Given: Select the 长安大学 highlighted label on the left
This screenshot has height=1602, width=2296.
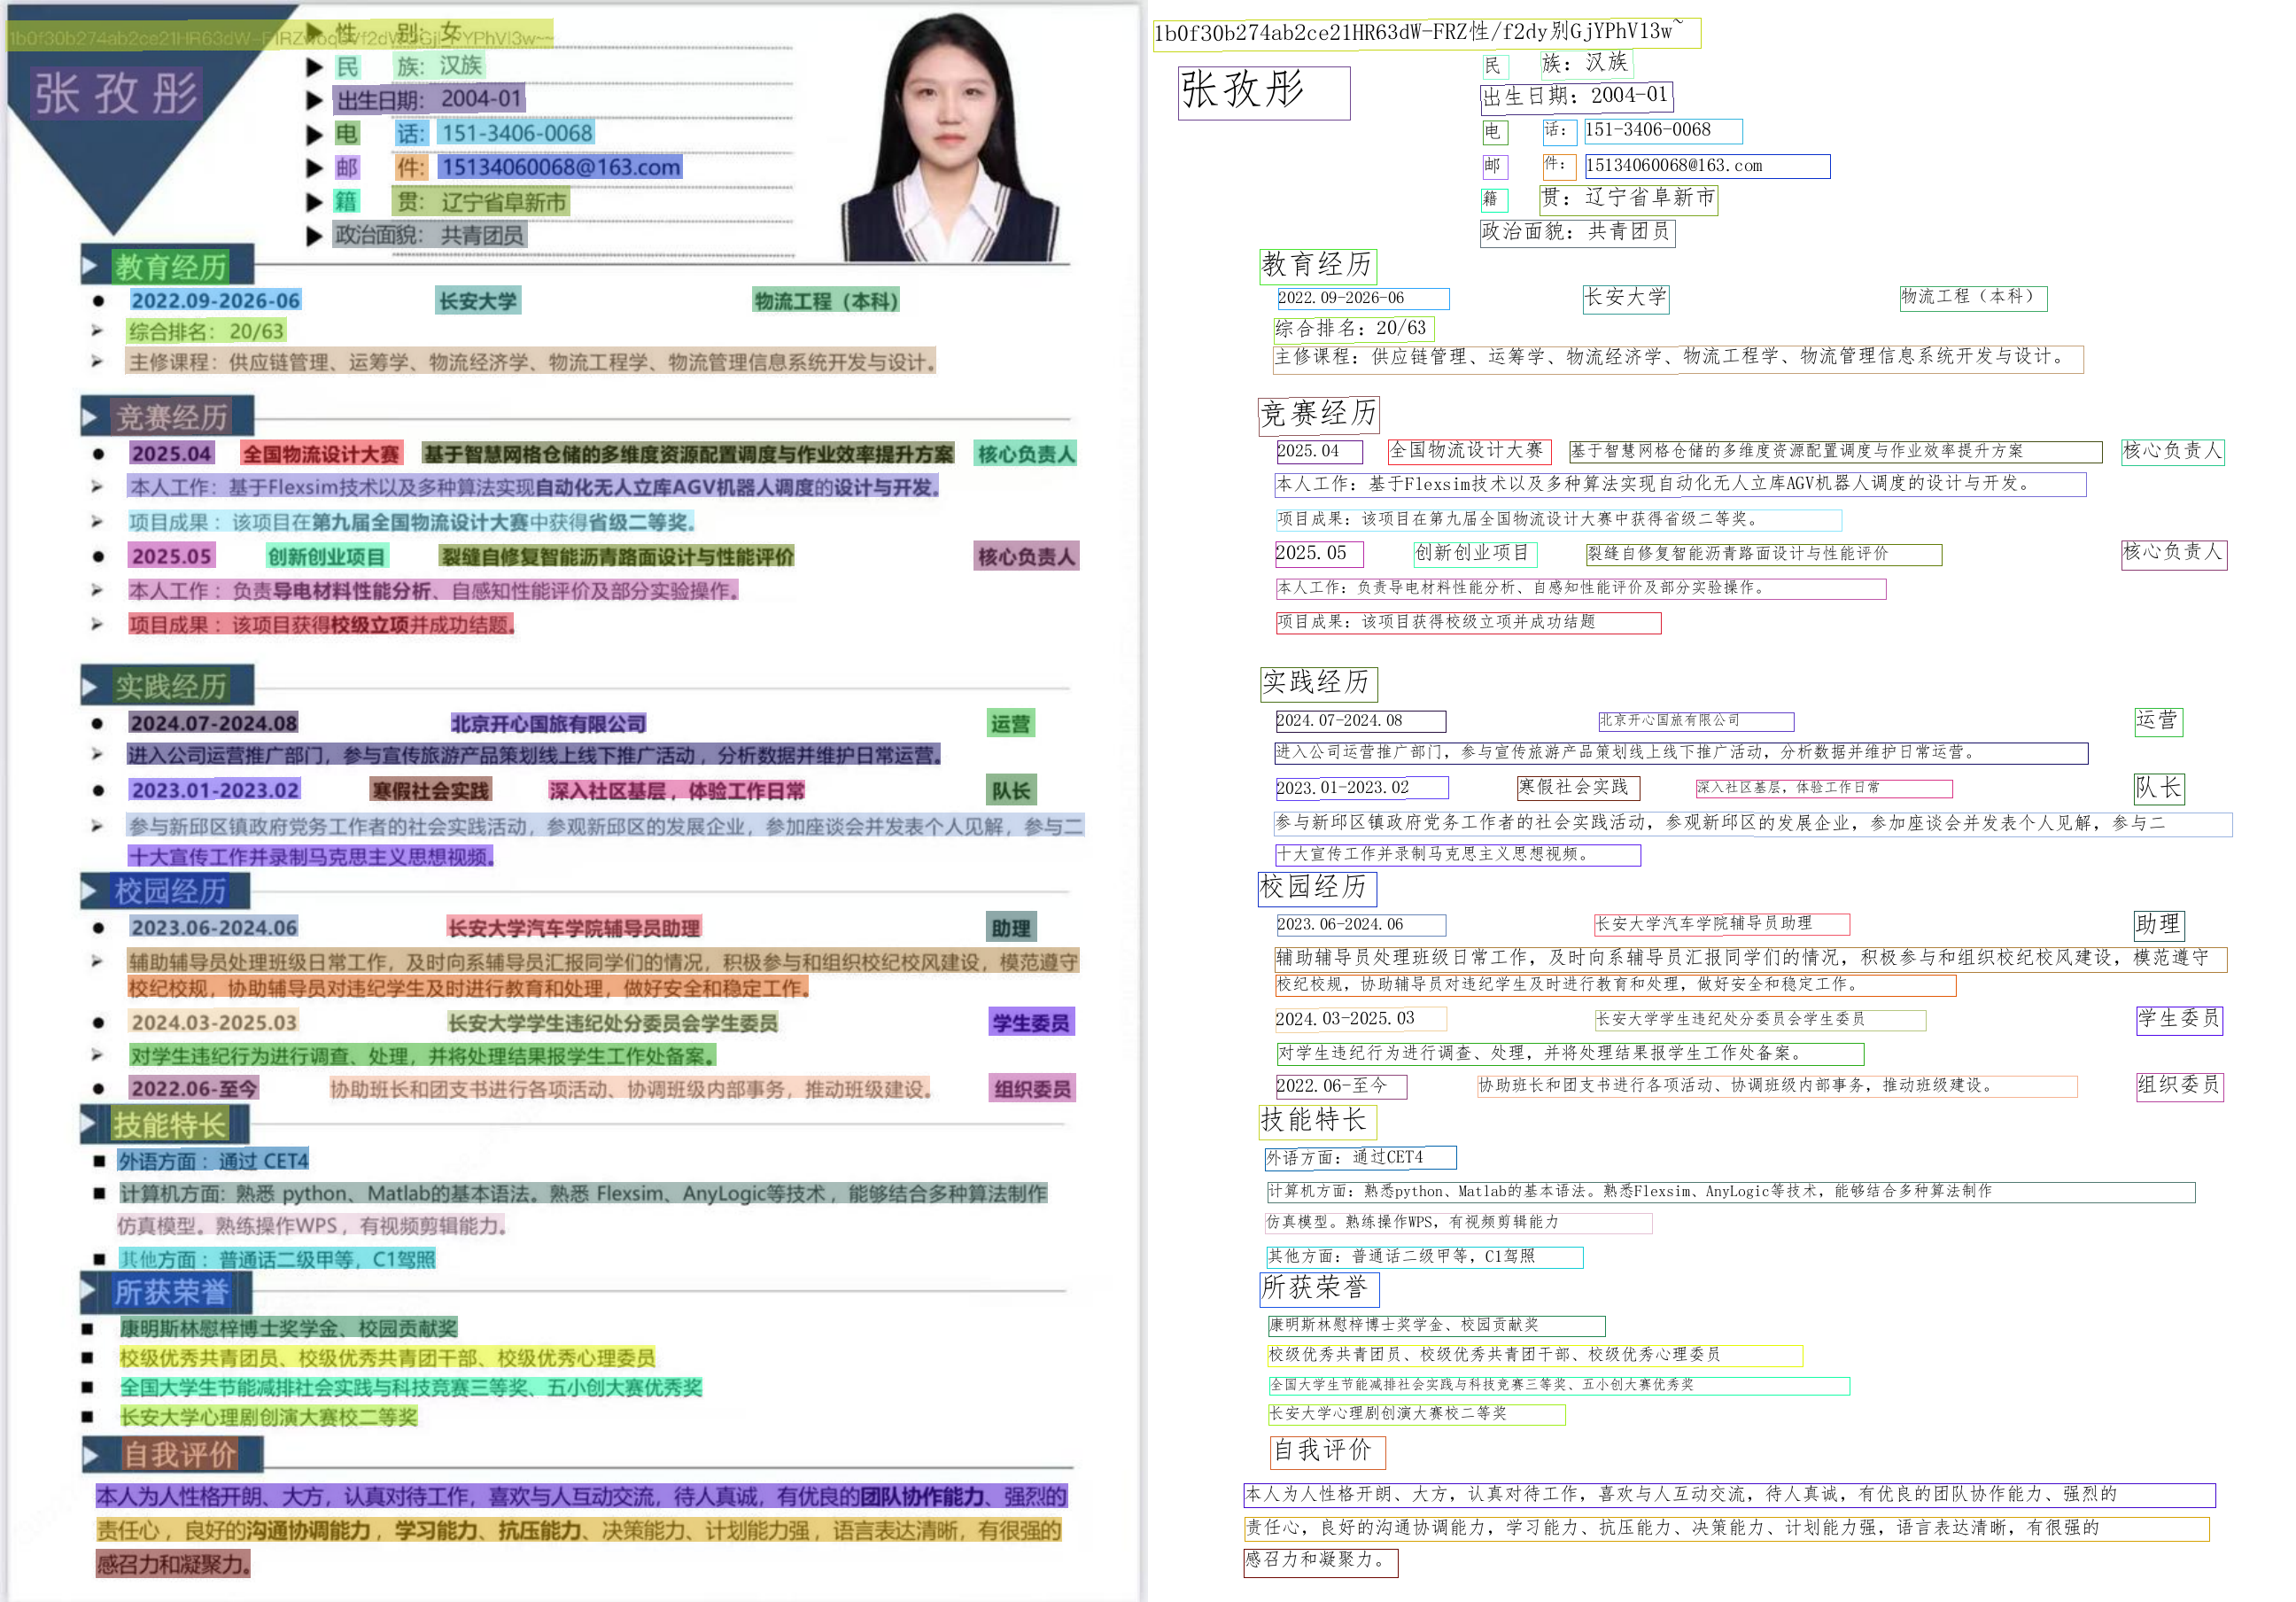Looking at the screenshot, I should click(x=478, y=301).
